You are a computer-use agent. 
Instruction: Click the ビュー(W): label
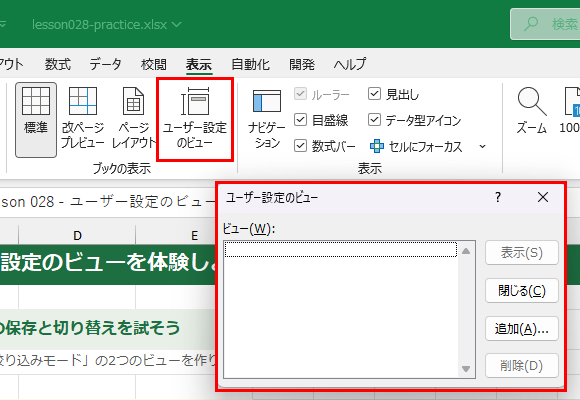249,229
